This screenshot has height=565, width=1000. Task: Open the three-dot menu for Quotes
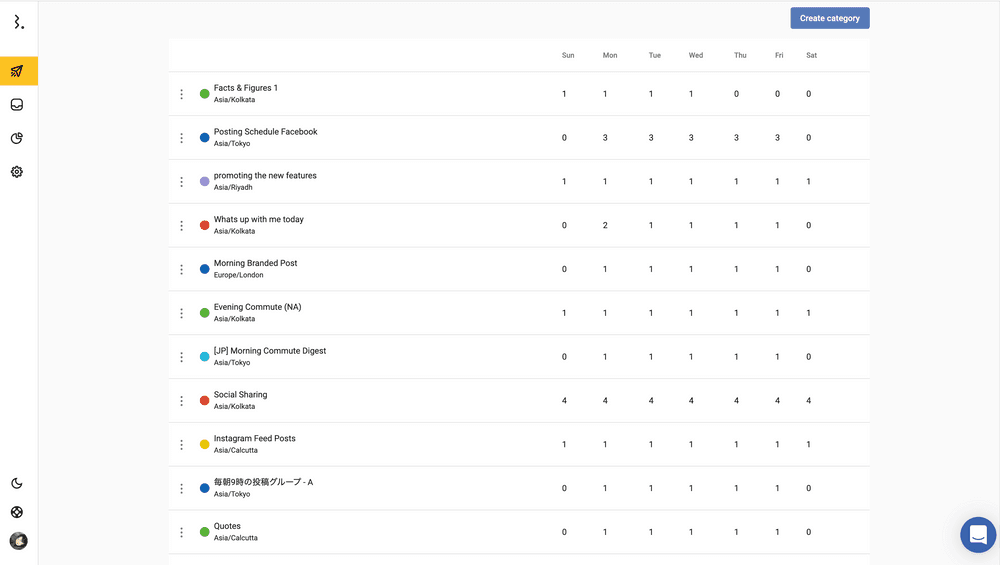click(181, 533)
